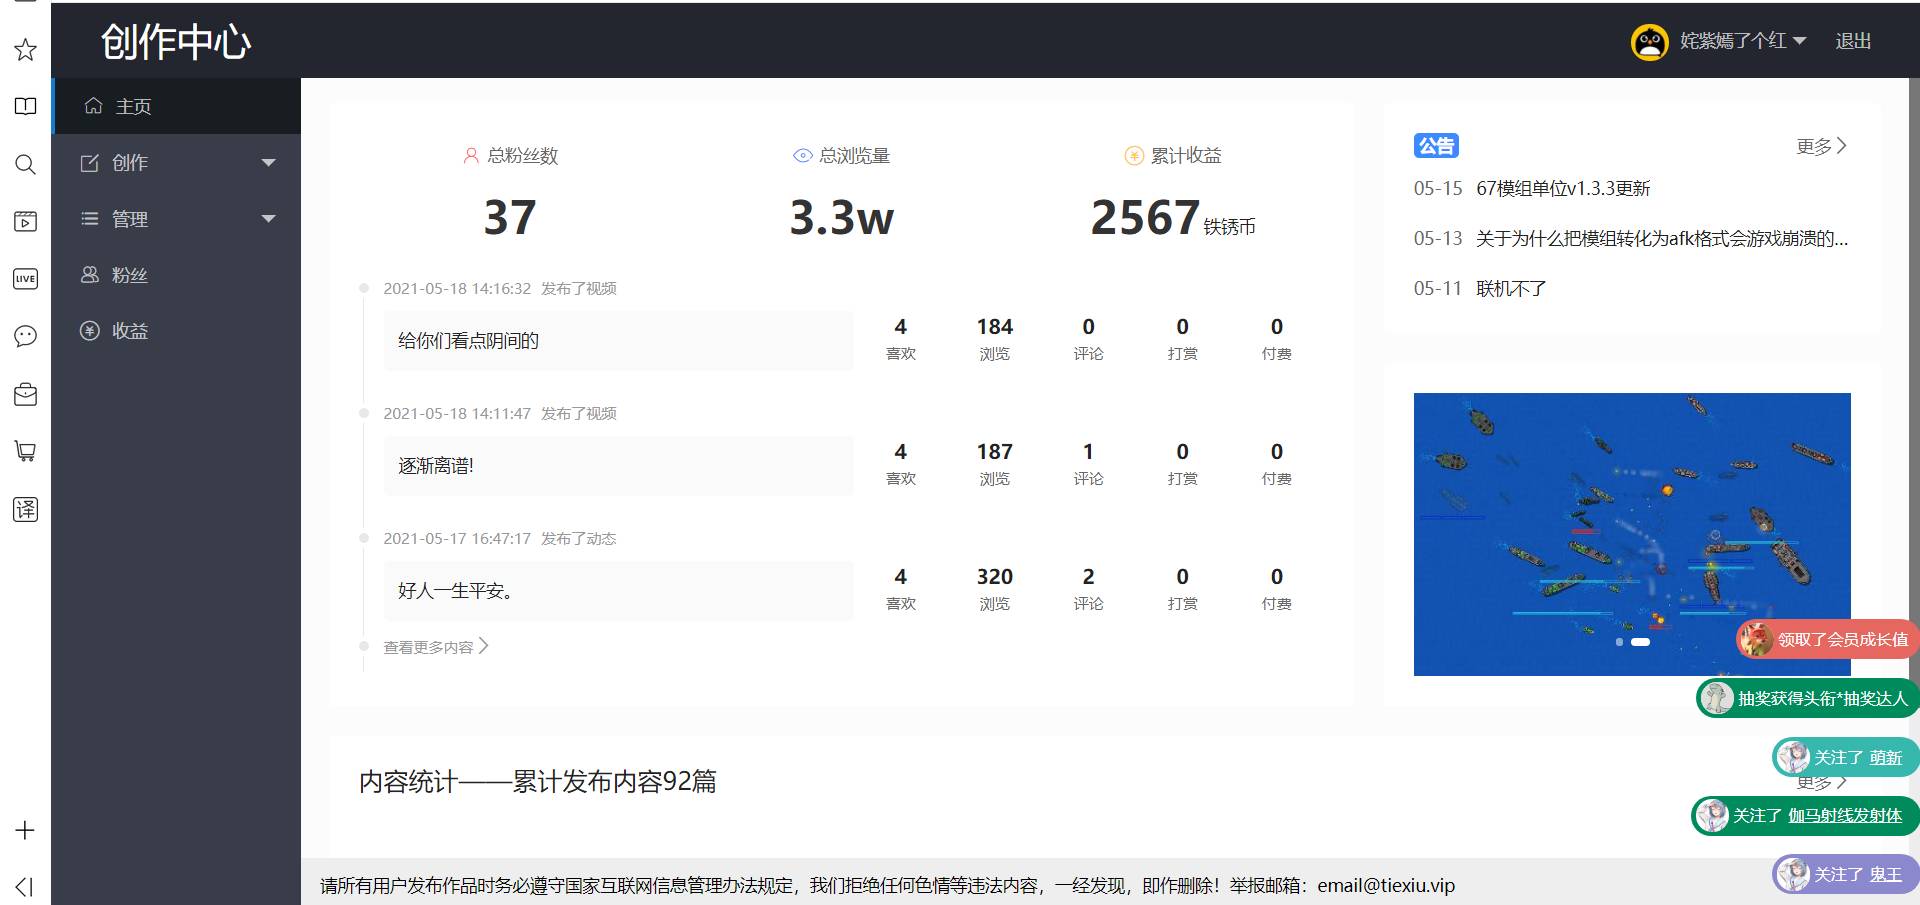Screen dimensions: 1920x905
Task: Select 收益 in the navigation menu
Action: [x=129, y=331]
